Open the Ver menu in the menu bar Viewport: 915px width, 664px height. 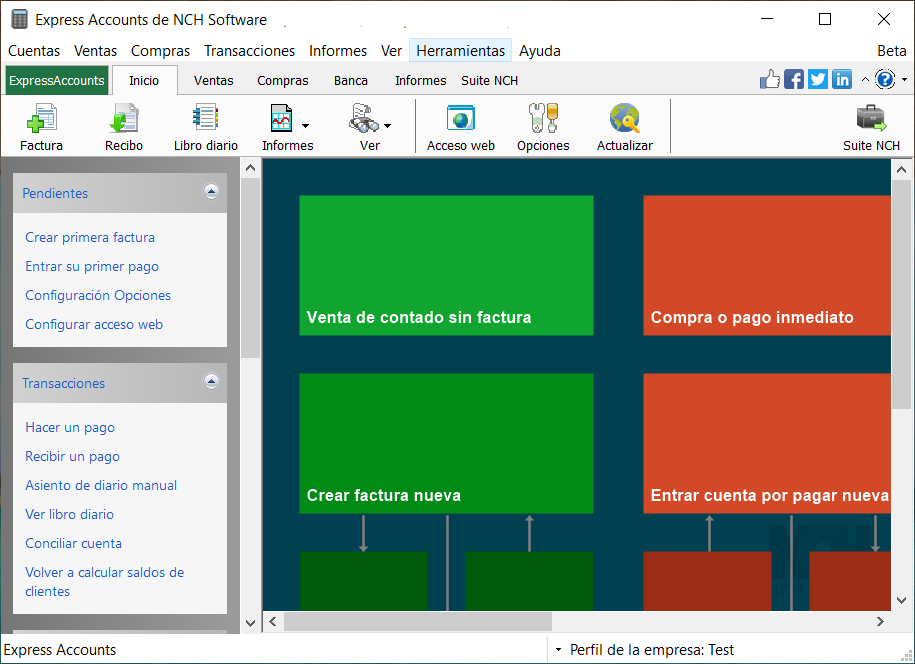(391, 51)
